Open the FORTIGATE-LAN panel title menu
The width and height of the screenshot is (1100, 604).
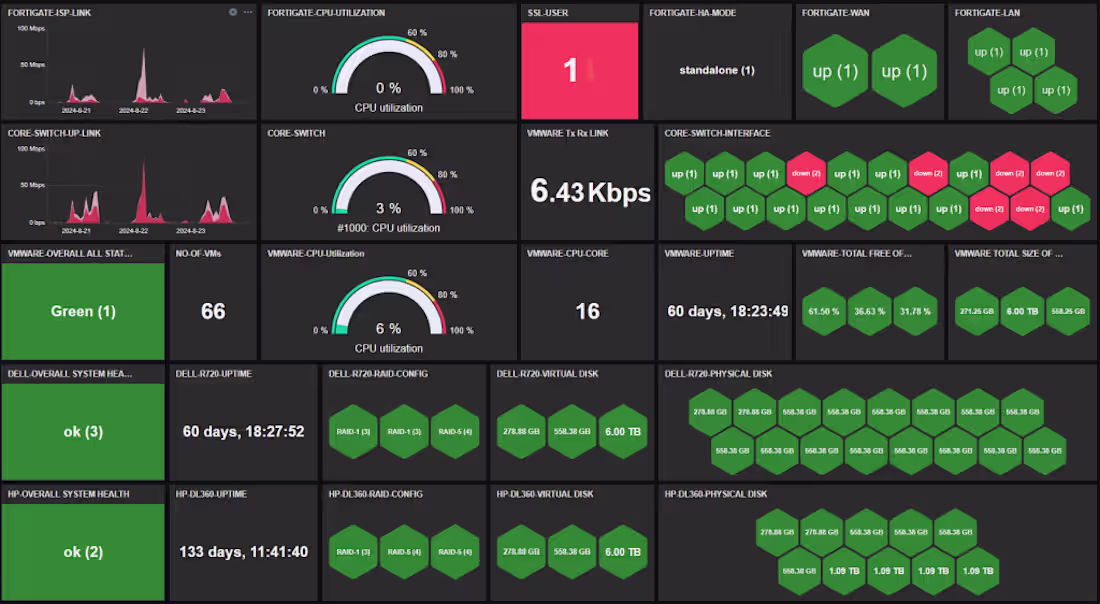pyautogui.click(x=987, y=13)
